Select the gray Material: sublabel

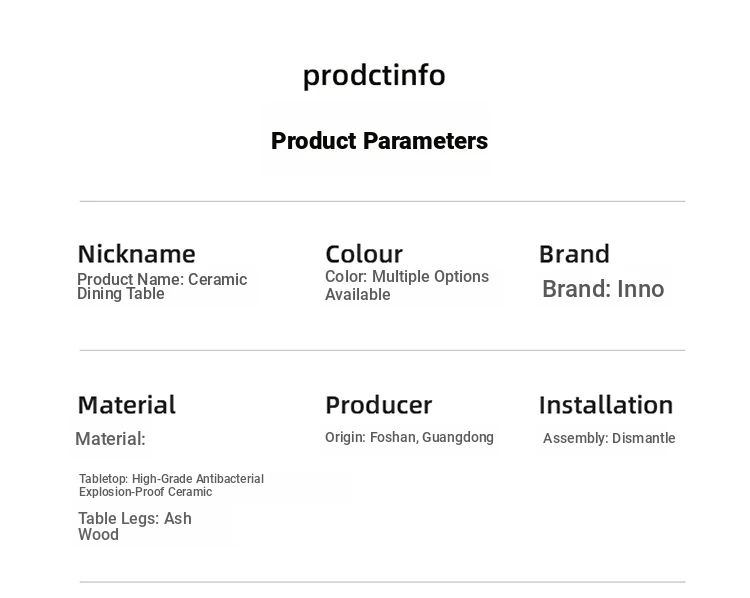click(x=110, y=439)
